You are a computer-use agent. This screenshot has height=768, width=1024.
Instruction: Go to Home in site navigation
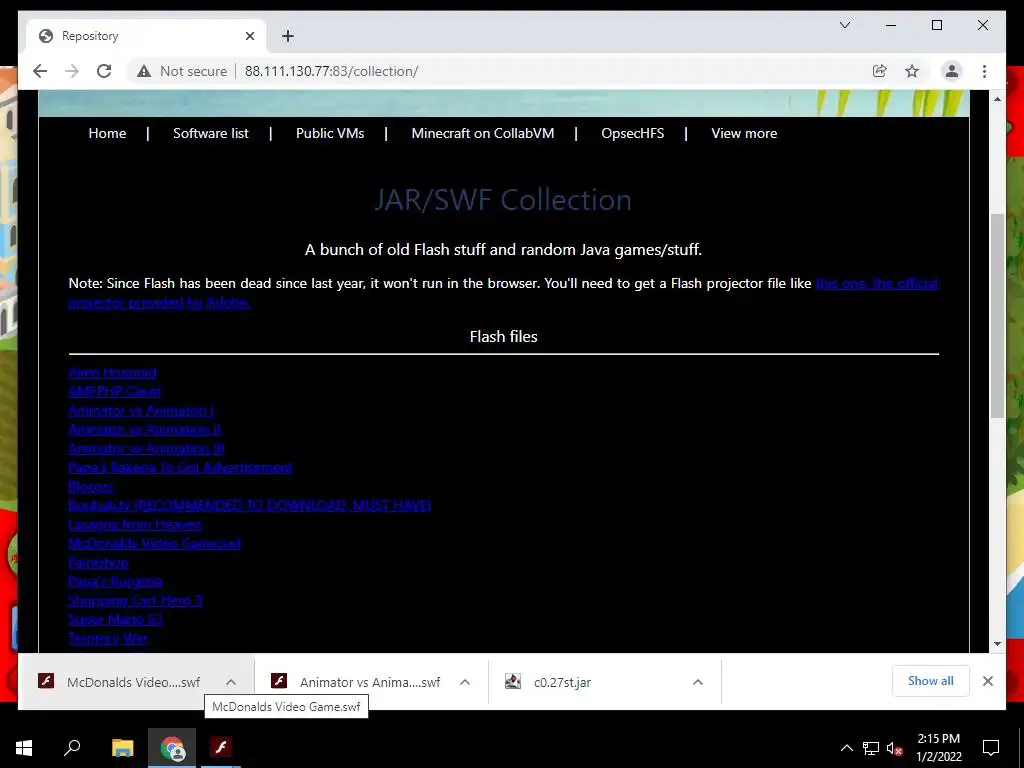107,133
